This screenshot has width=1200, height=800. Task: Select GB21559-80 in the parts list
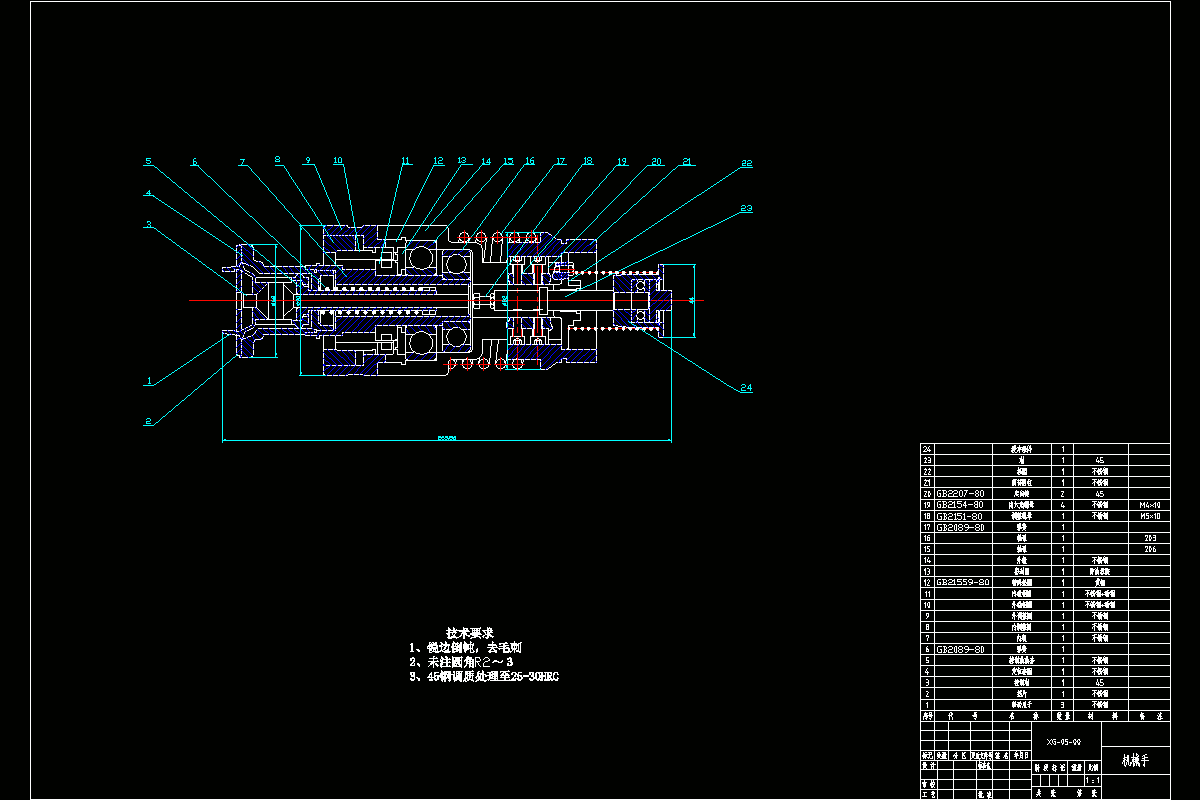[963, 582]
